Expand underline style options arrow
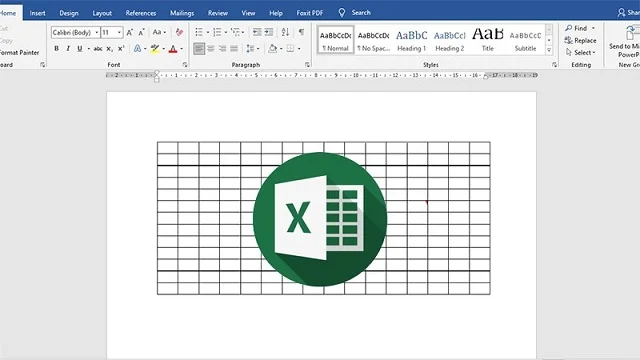 (88, 49)
